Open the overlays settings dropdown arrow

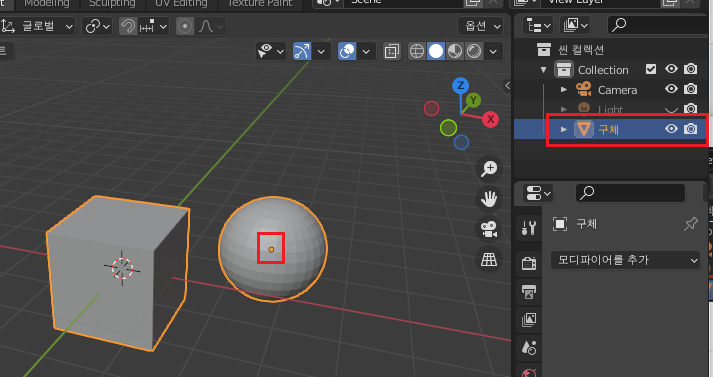click(x=366, y=51)
